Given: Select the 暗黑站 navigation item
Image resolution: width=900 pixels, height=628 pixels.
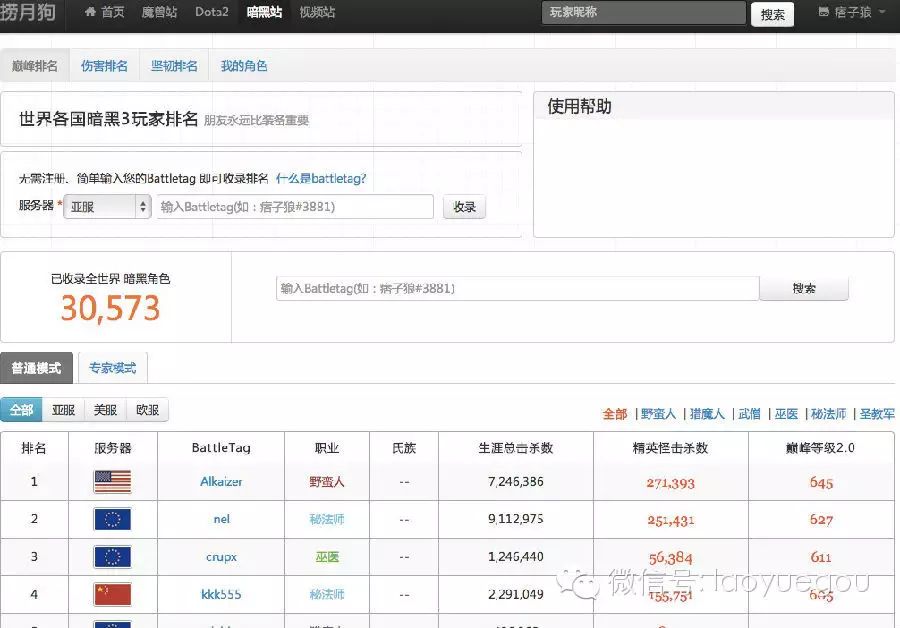Looking at the screenshot, I should [264, 12].
